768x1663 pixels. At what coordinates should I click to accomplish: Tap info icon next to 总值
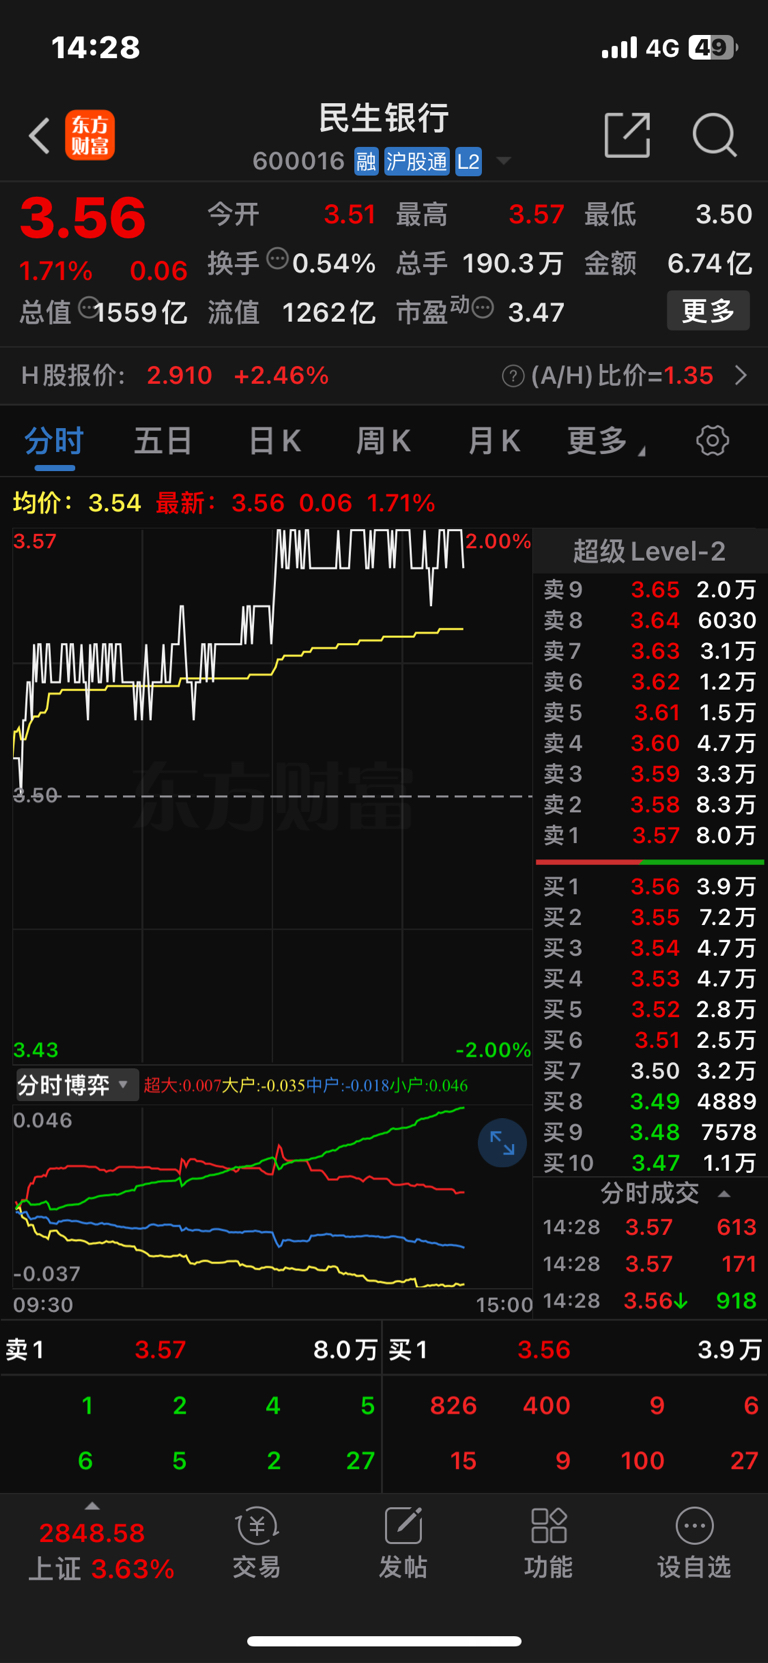point(88,308)
